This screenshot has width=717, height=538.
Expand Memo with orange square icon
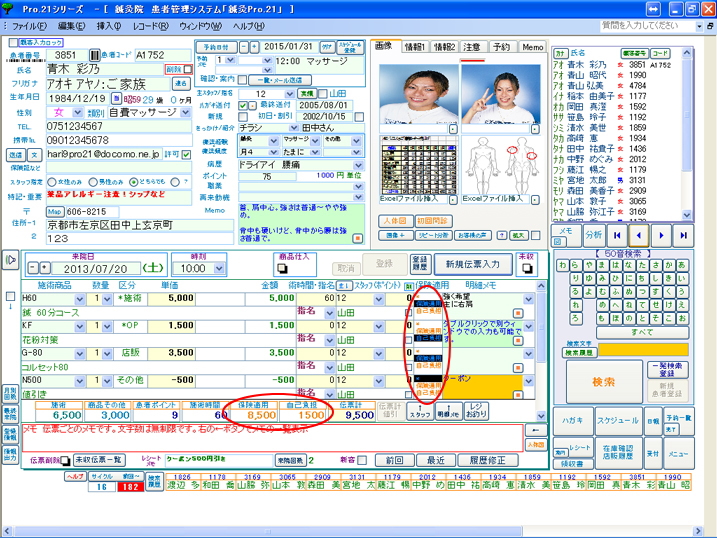click(x=358, y=238)
